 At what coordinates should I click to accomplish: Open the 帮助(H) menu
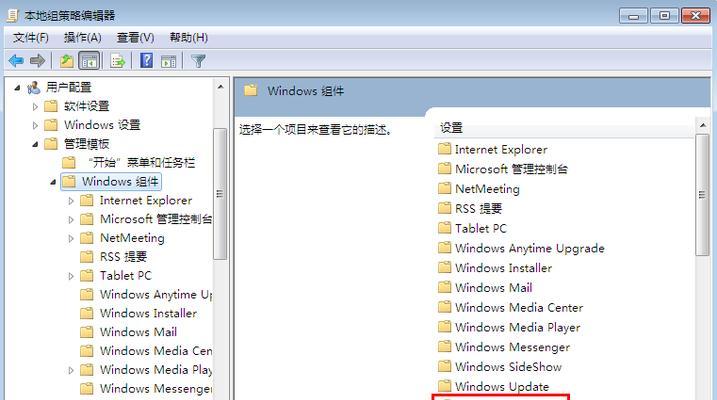(x=189, y=37)
